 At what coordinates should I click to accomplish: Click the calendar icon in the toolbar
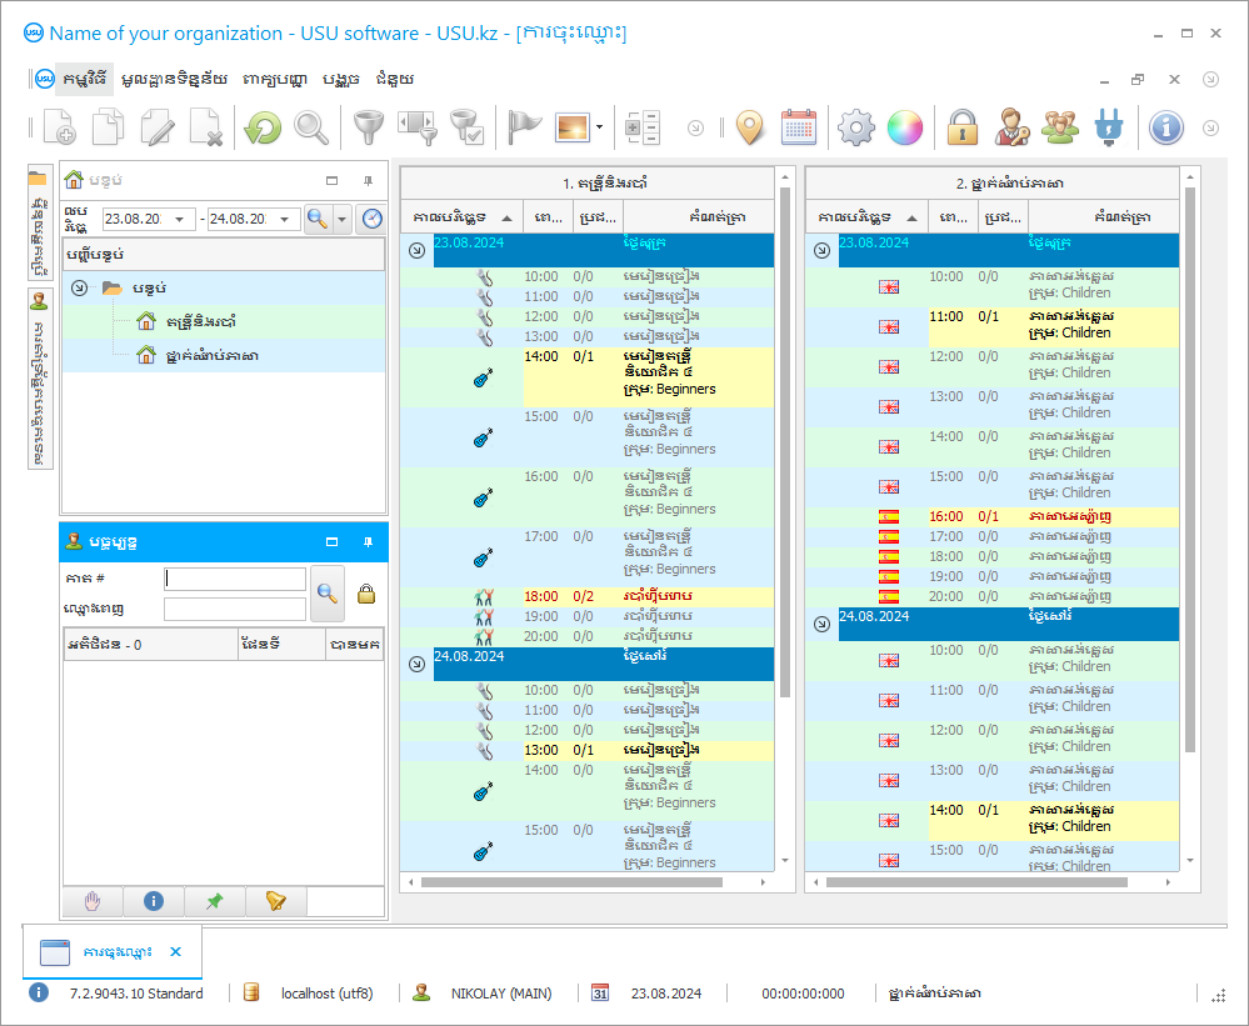click(x=798, y=128)
